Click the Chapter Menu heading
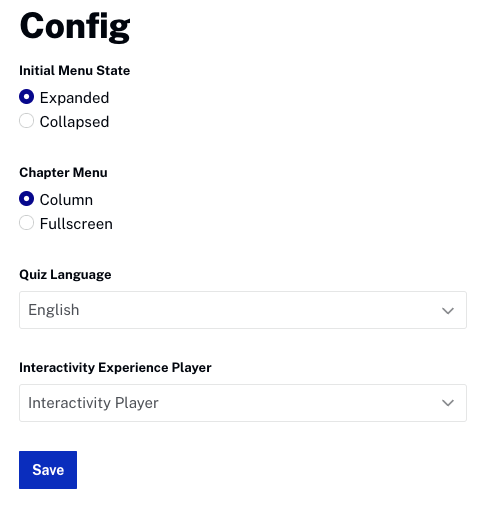The image size is (503, 506). (63, 173)
